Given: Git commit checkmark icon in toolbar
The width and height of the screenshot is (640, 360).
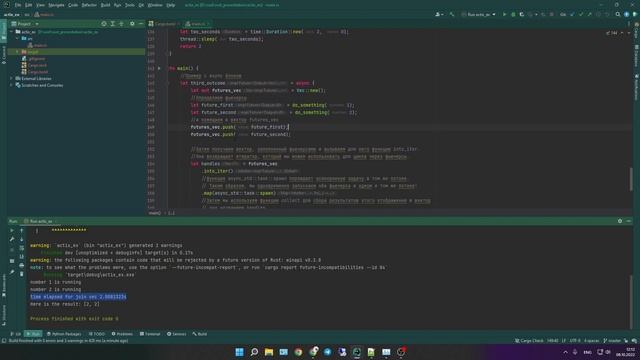Looking at the screenshot, I should point(581,14).
